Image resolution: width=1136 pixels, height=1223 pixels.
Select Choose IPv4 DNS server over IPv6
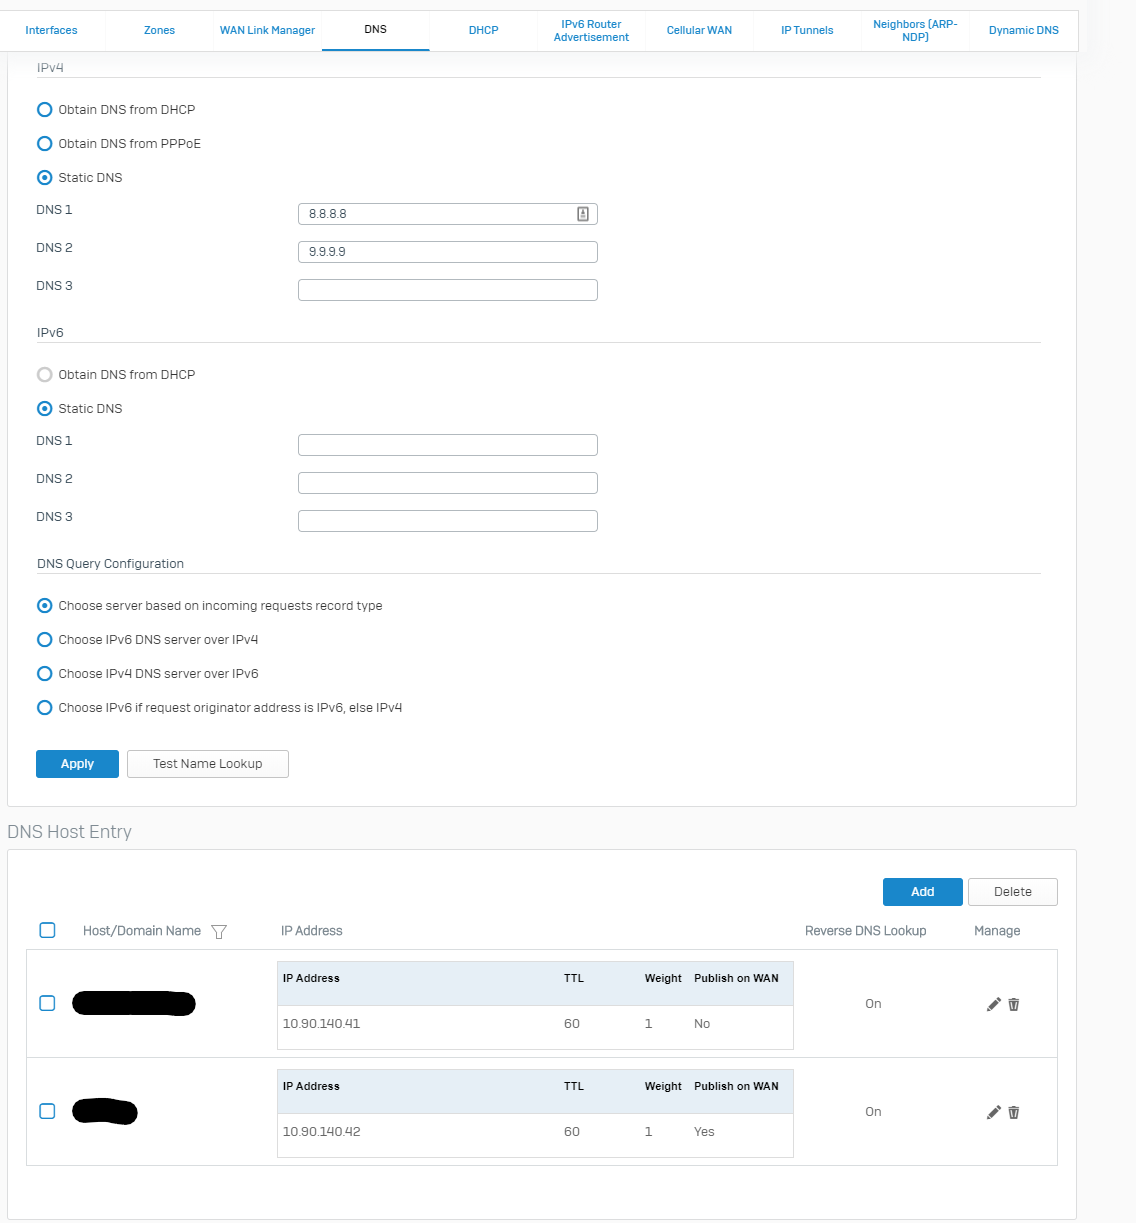(45, 674)
